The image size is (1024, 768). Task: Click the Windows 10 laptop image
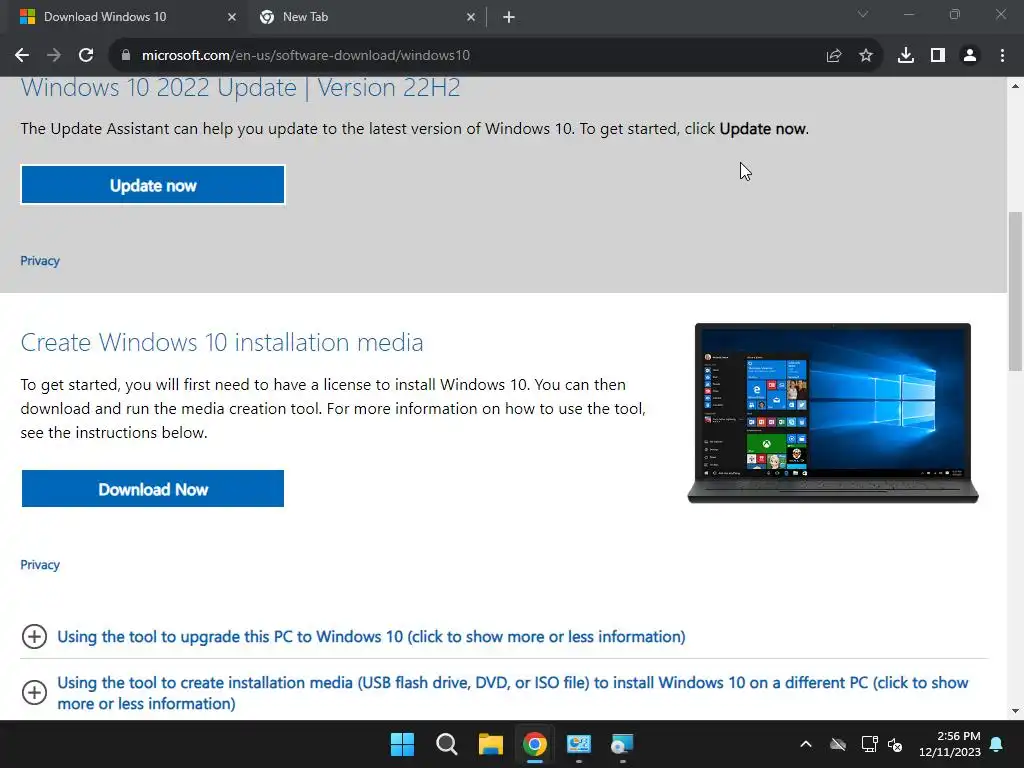point(833,413)
